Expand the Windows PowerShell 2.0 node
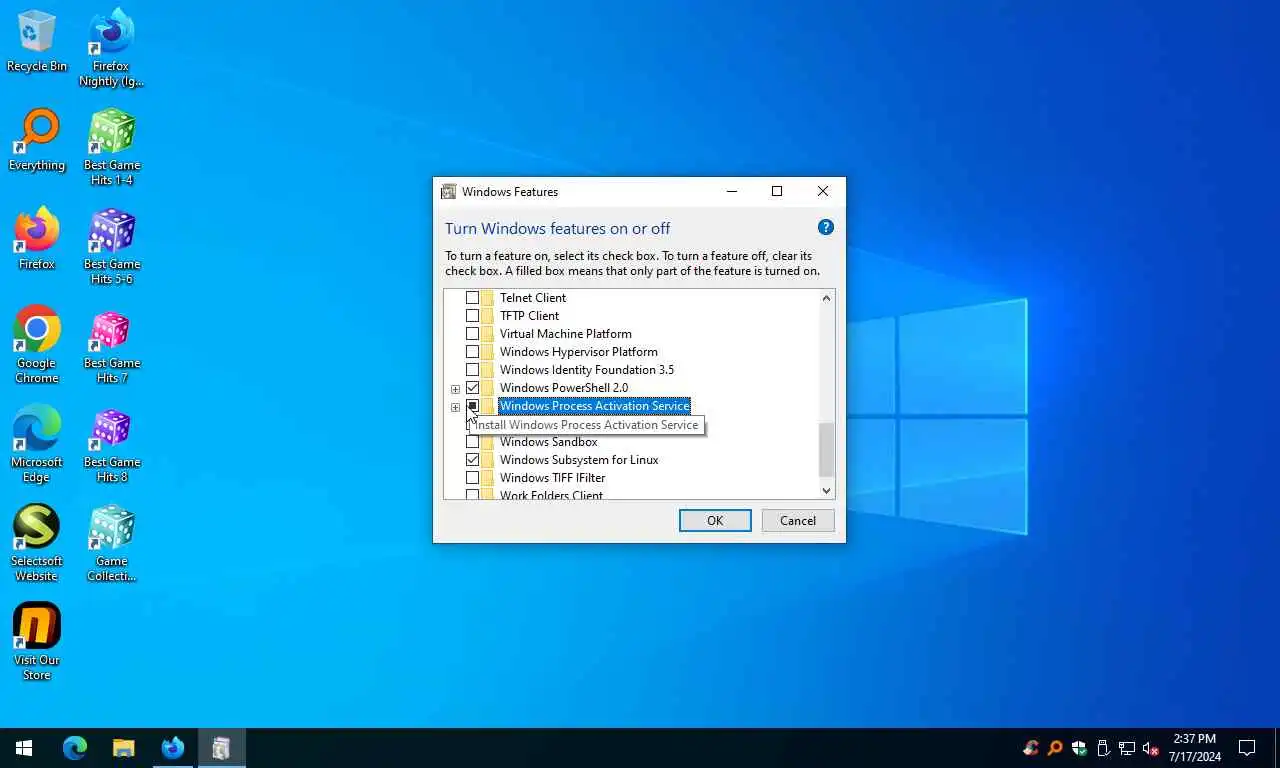Viewport: 1280px width, 768px height. tap(455, 389)
